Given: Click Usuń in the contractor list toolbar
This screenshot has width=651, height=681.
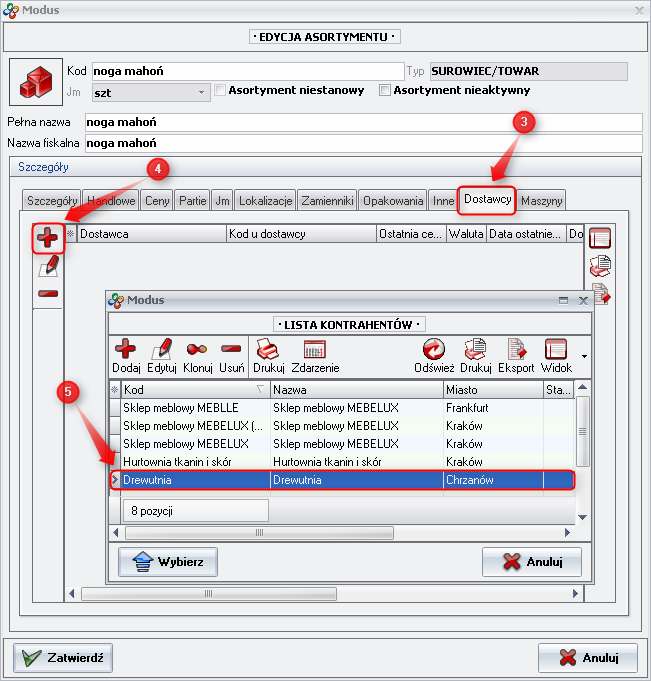Looking at the screenshot, I should click(231, 356).
